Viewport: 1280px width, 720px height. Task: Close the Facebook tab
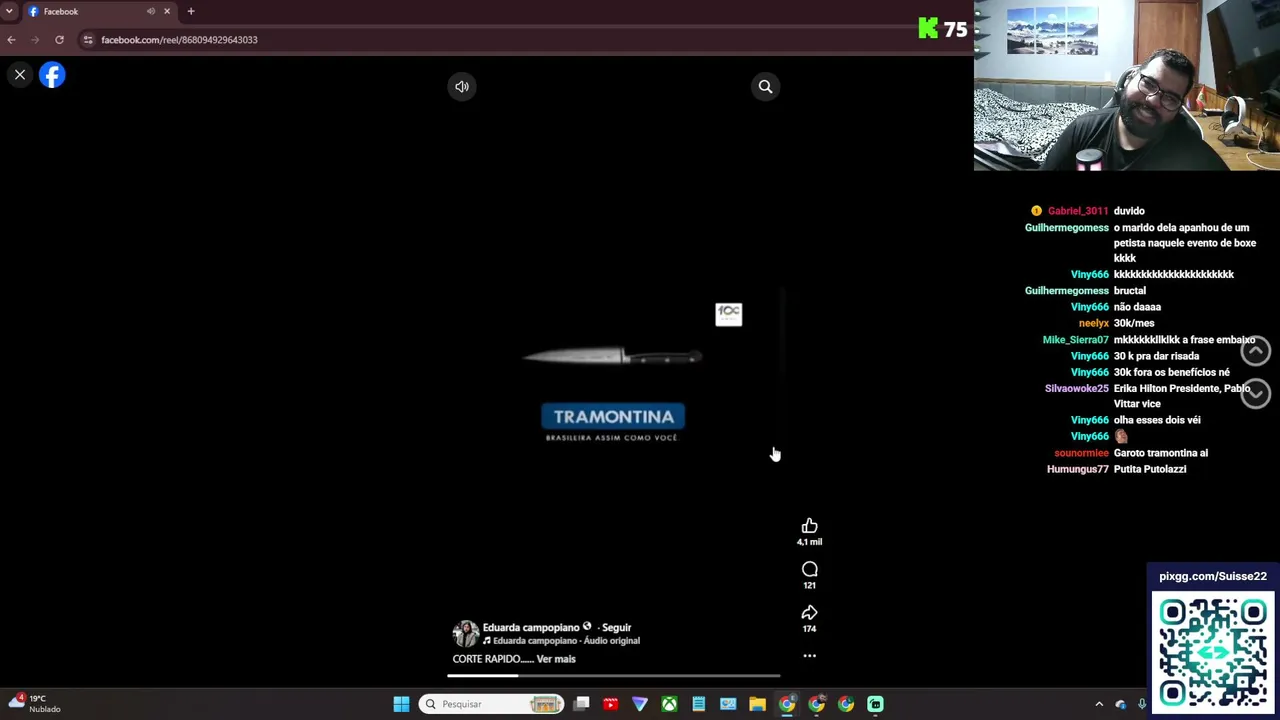point(167,12)
